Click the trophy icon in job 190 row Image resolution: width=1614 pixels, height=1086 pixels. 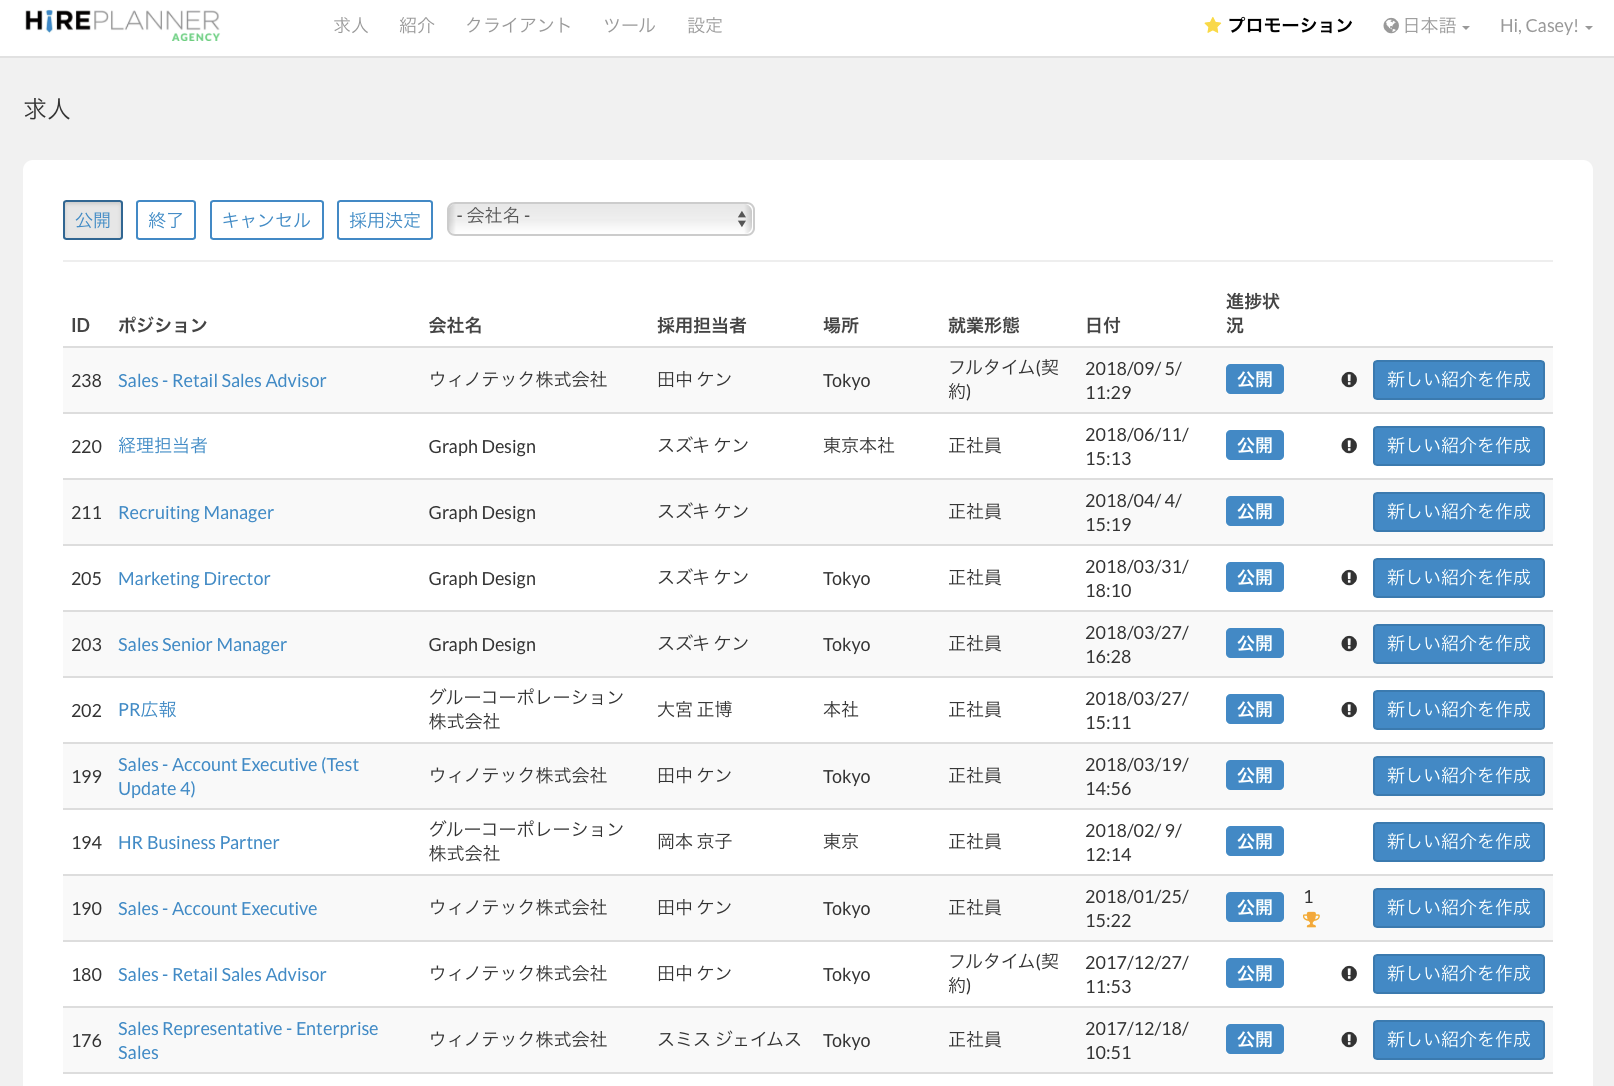(1311, 920)
